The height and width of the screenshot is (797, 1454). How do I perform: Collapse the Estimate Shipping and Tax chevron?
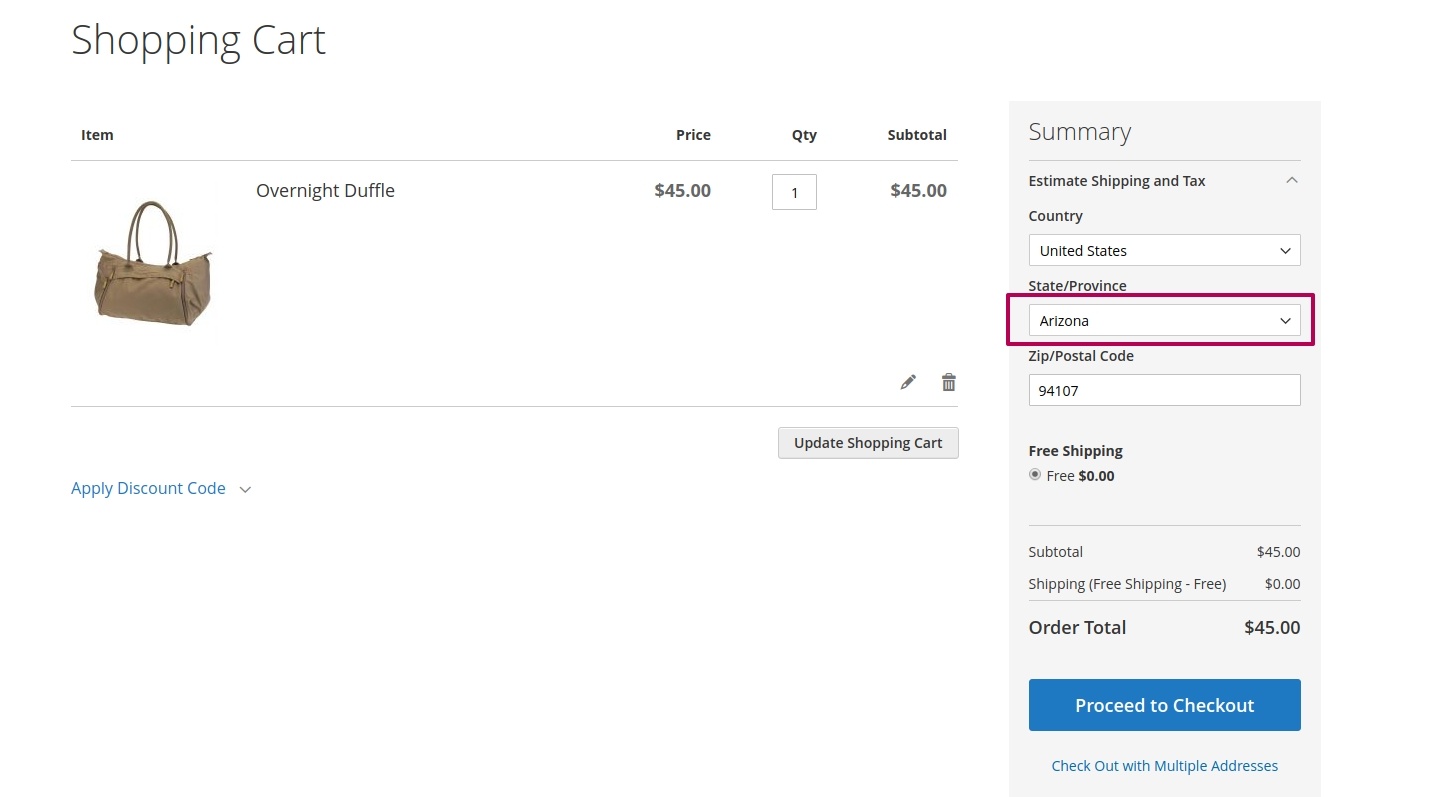point(1291,181)
